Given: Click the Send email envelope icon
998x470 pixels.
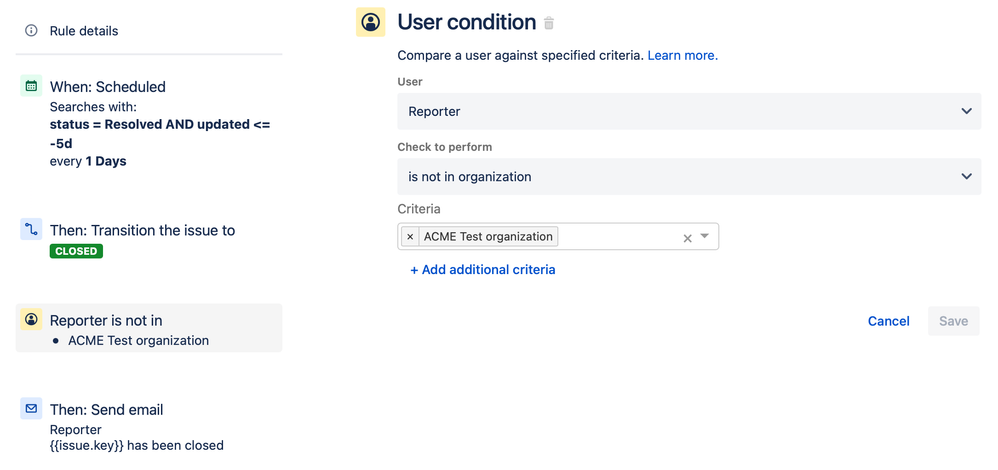Looking at the screenshot, I should (31, 409).
